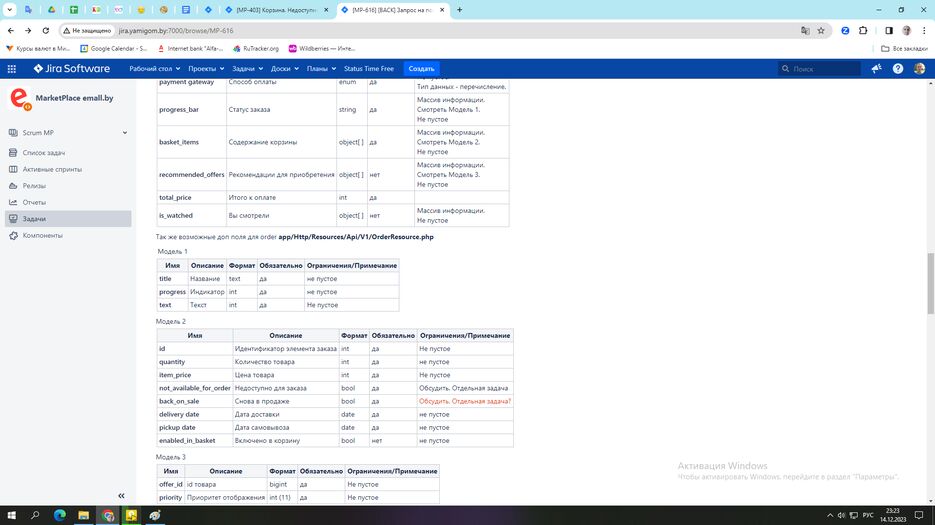Open a new browser tab

point(459,10)
